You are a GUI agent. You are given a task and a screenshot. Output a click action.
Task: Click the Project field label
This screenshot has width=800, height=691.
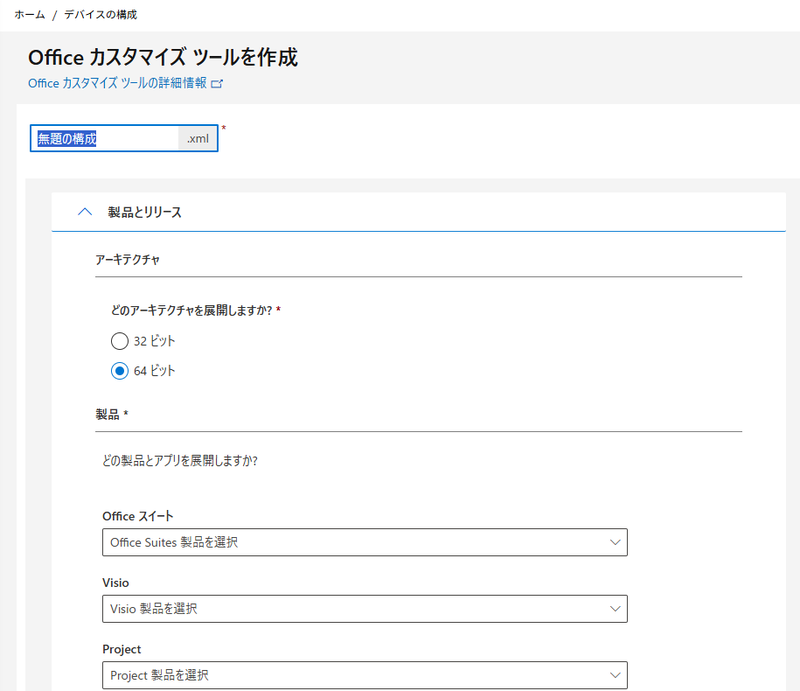pyautogui.click(x=121, y=649)
